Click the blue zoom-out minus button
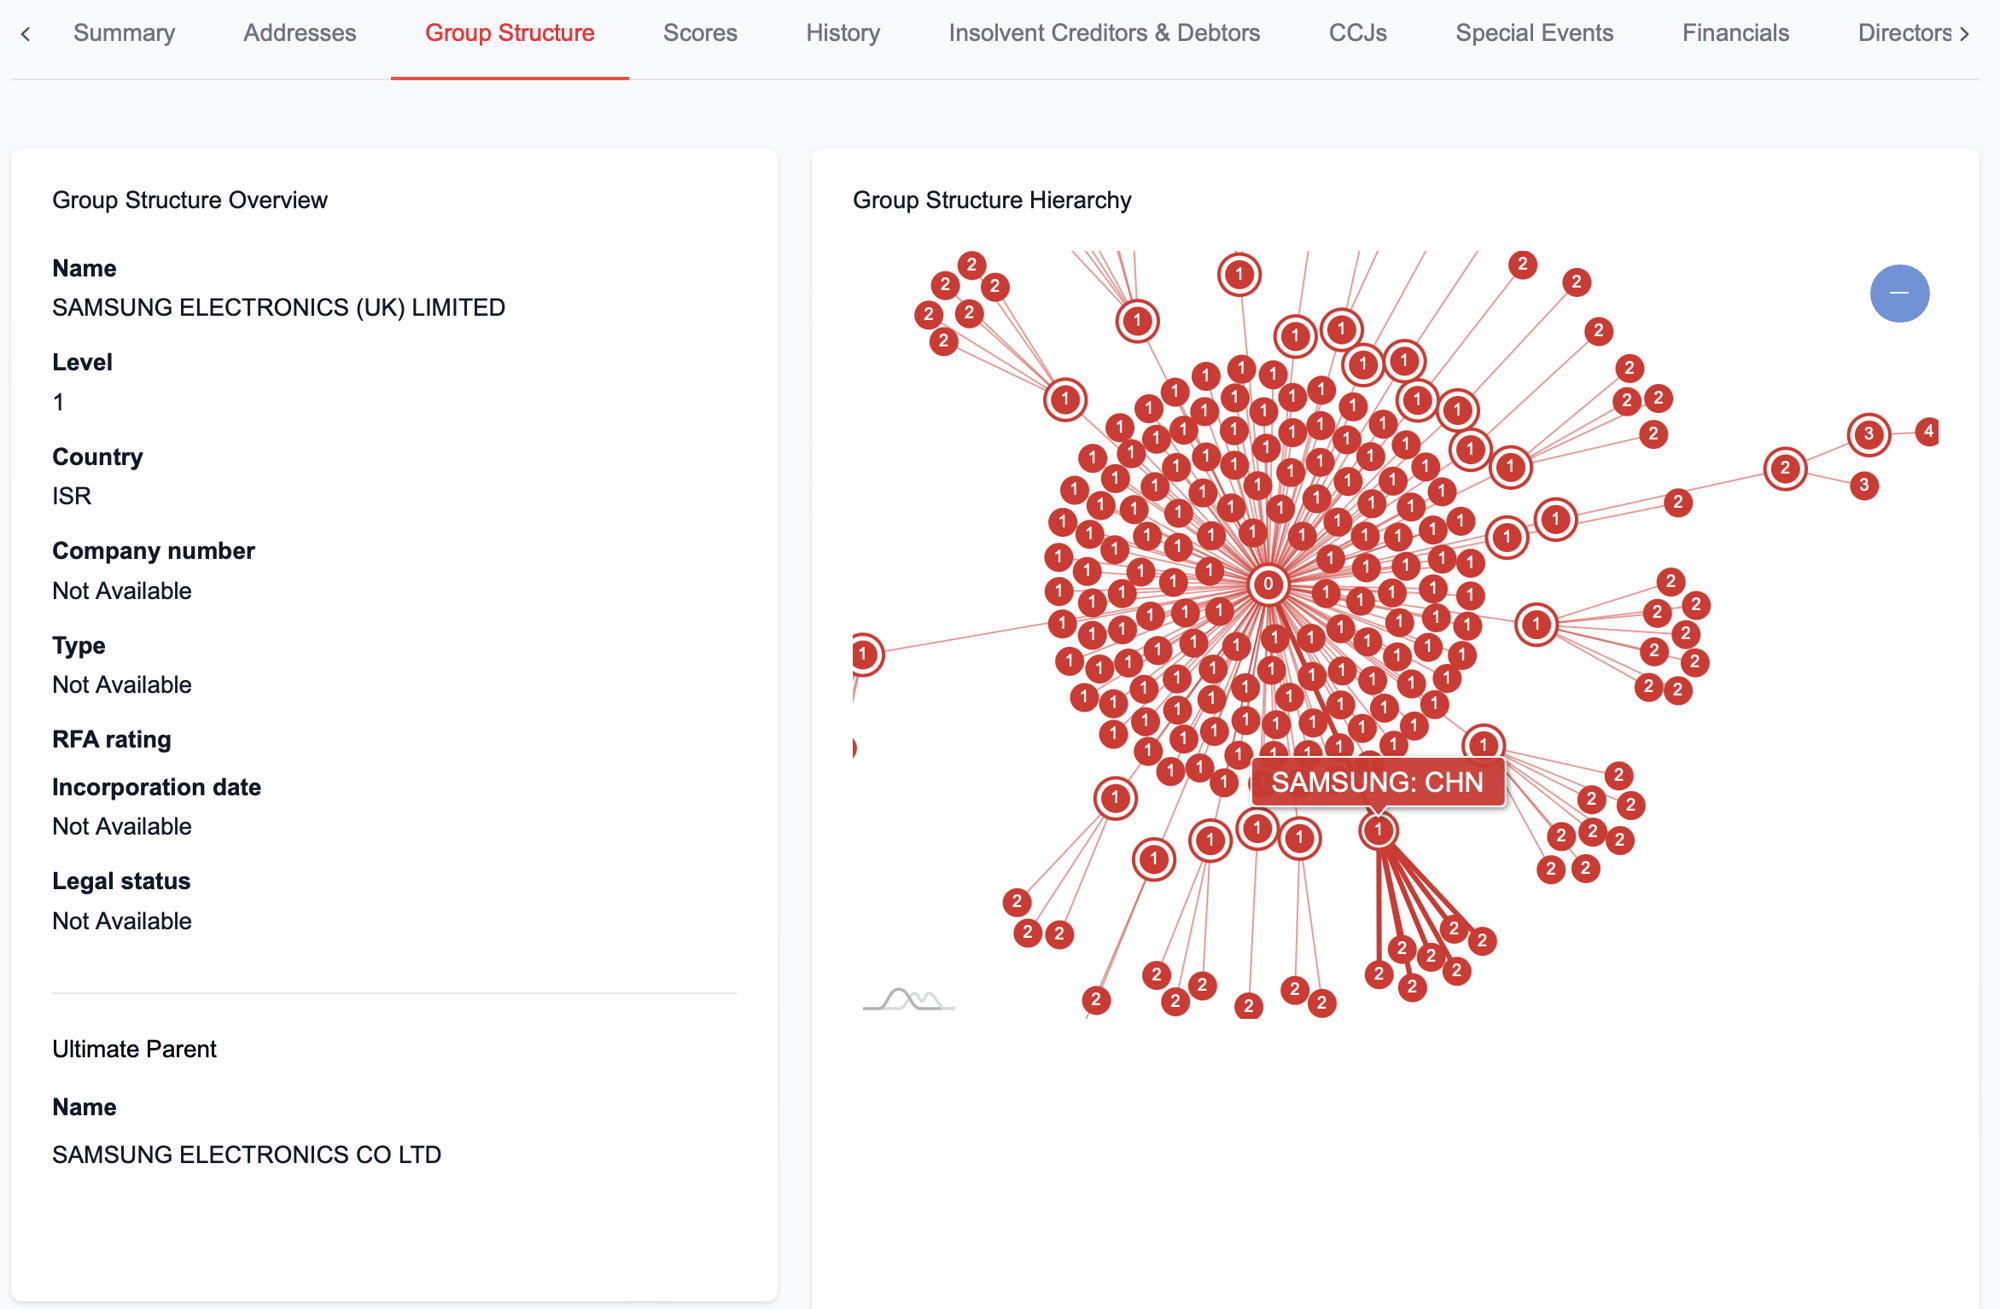The height and width of the screenshot is (1309, 2000). coord(1899,293)
